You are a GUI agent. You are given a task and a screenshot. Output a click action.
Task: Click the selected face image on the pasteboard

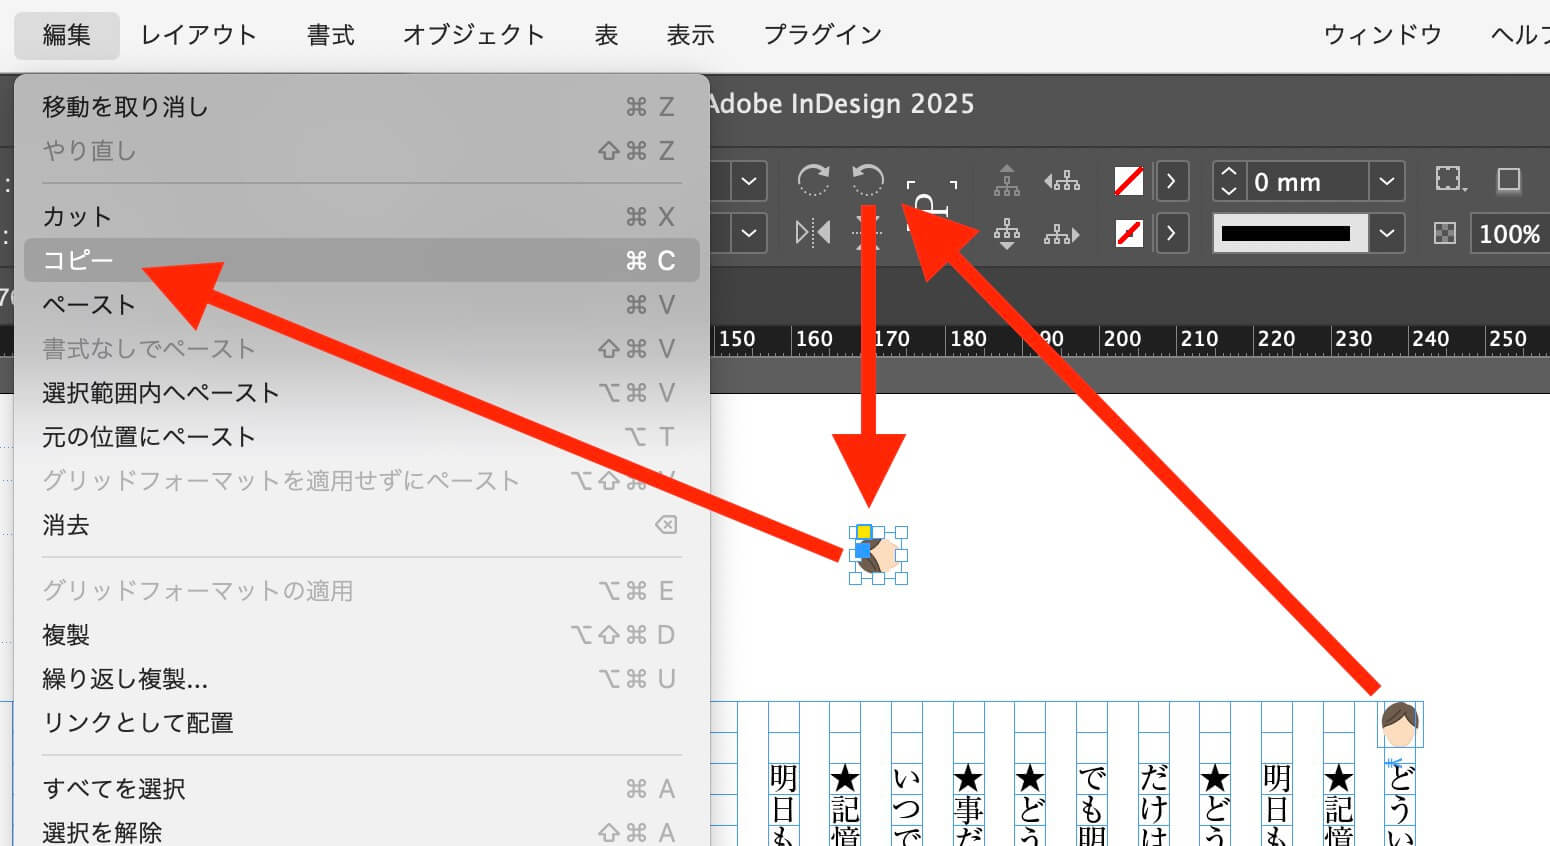(880, 556)
